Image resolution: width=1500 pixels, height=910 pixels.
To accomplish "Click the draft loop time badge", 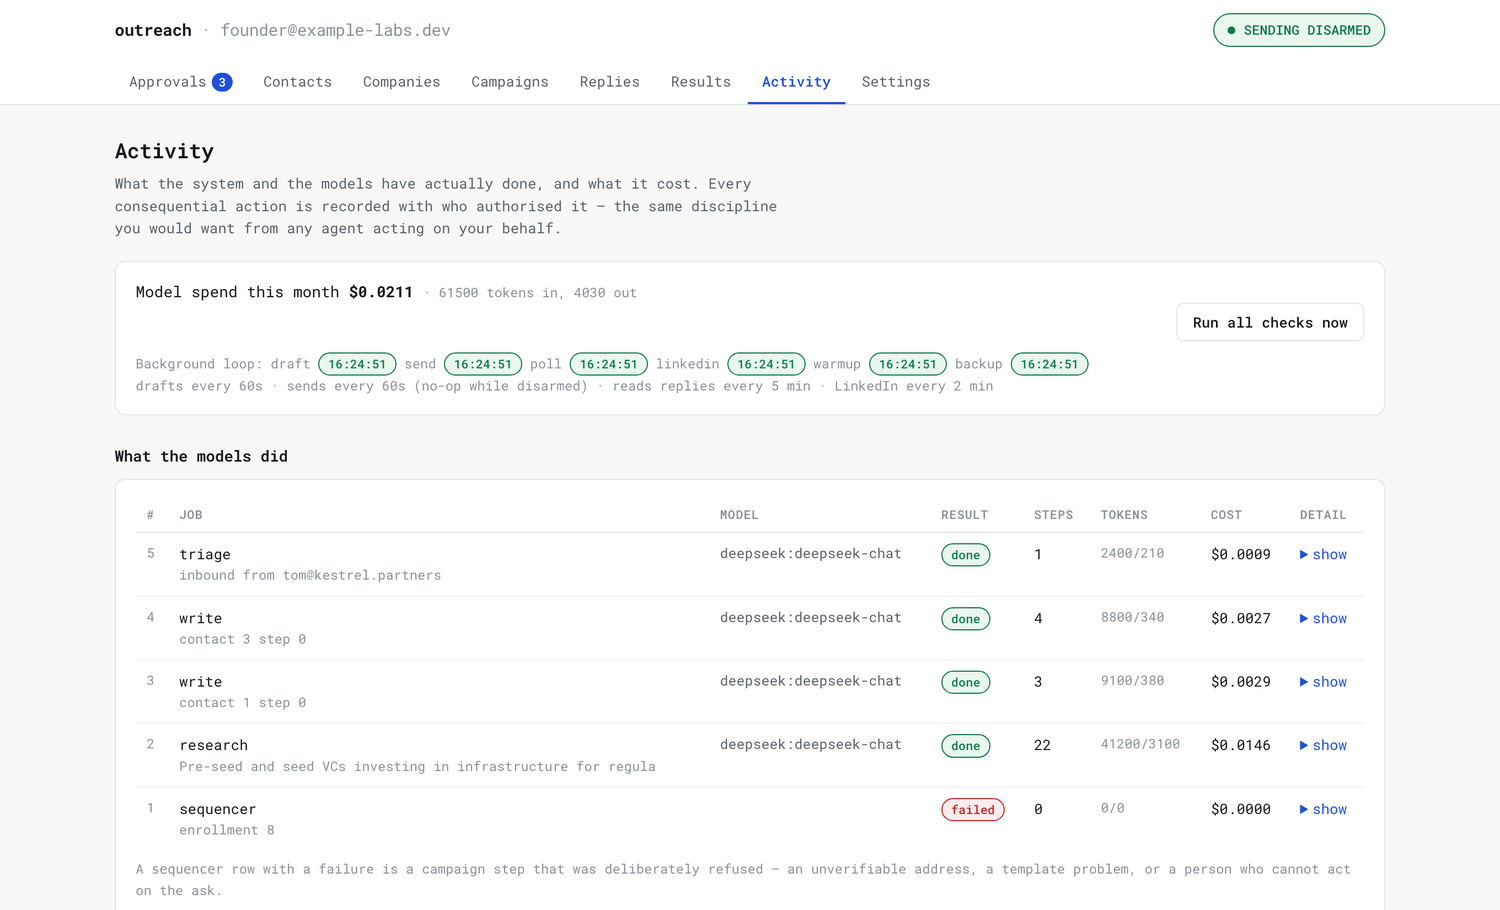I will coord(357,364).
